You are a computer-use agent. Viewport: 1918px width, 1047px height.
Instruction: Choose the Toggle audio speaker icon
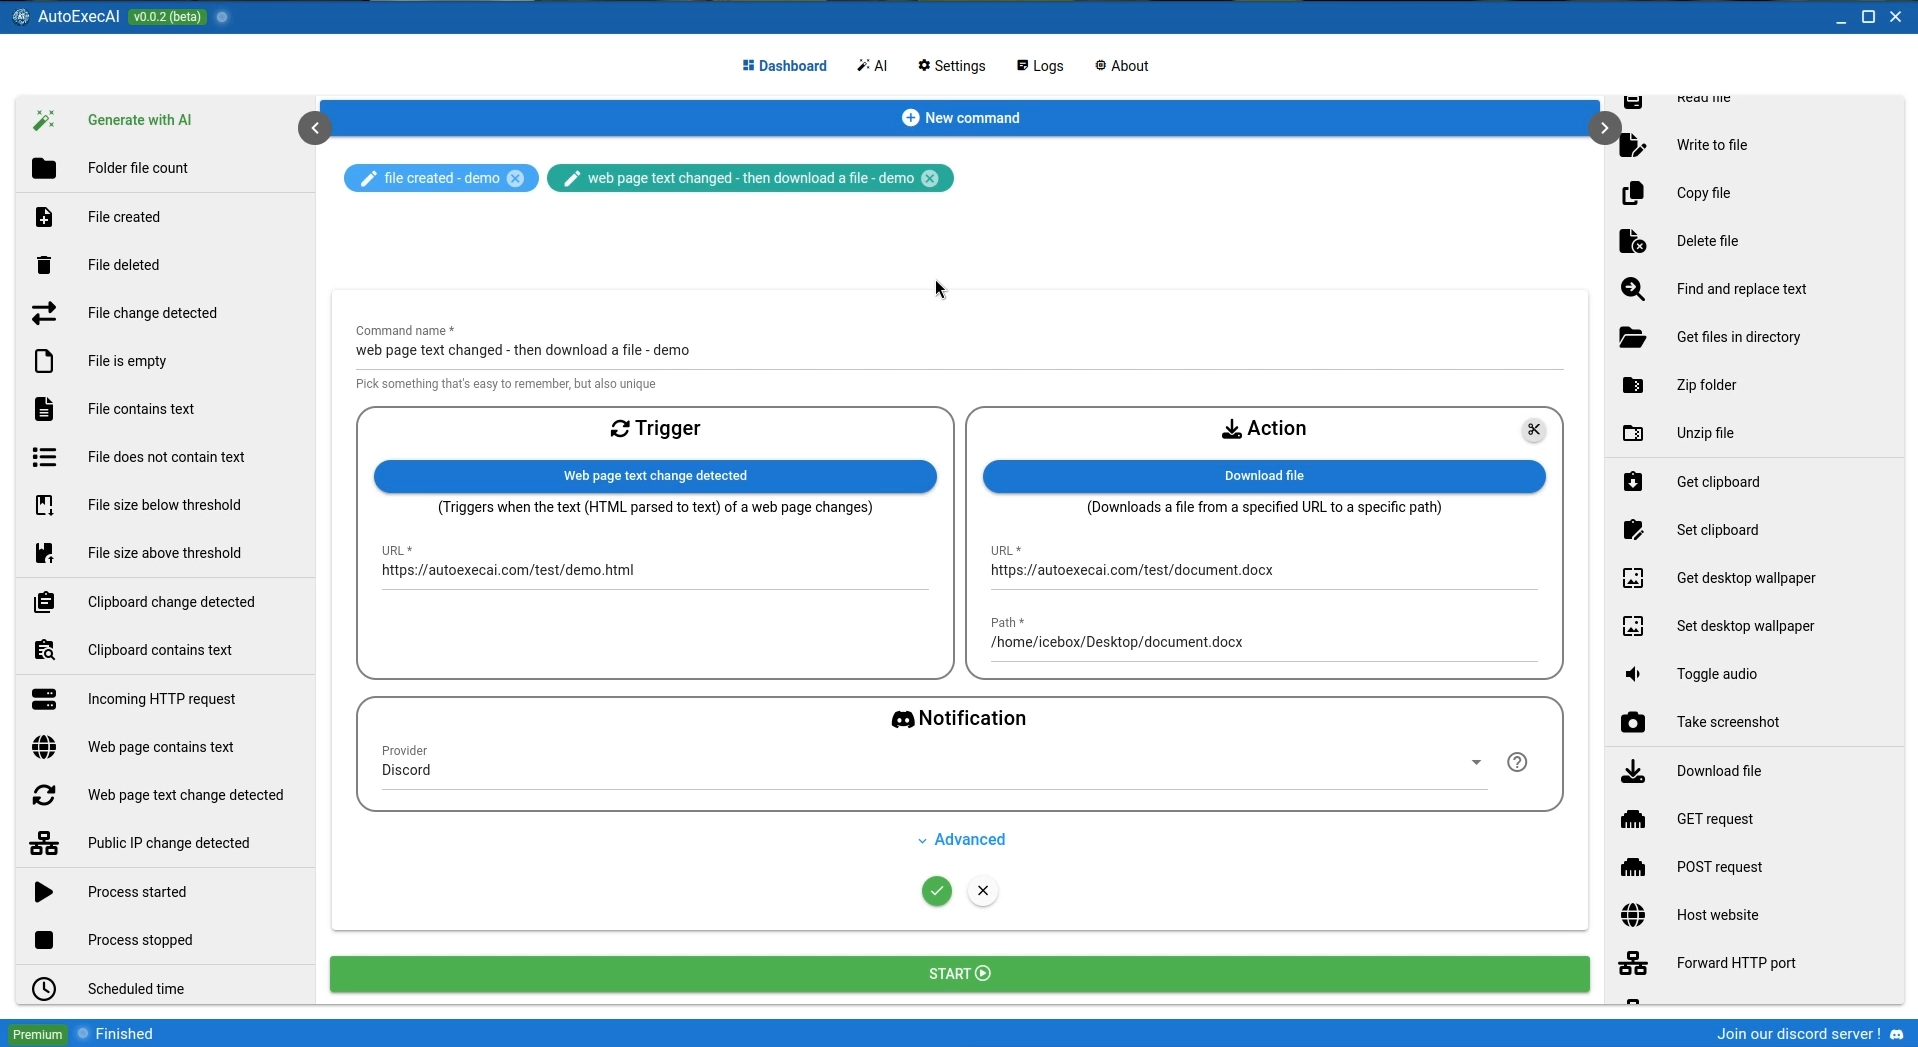(1633, 675)
